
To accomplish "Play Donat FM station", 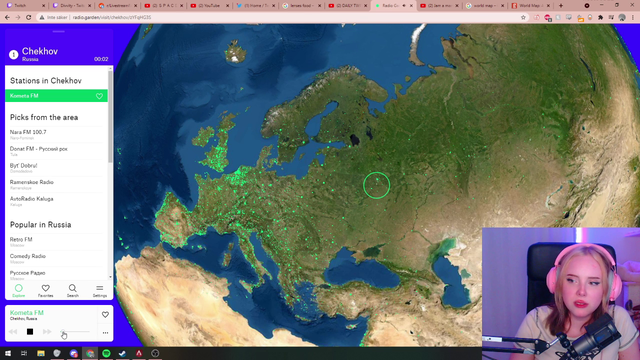I will [56, 151].
